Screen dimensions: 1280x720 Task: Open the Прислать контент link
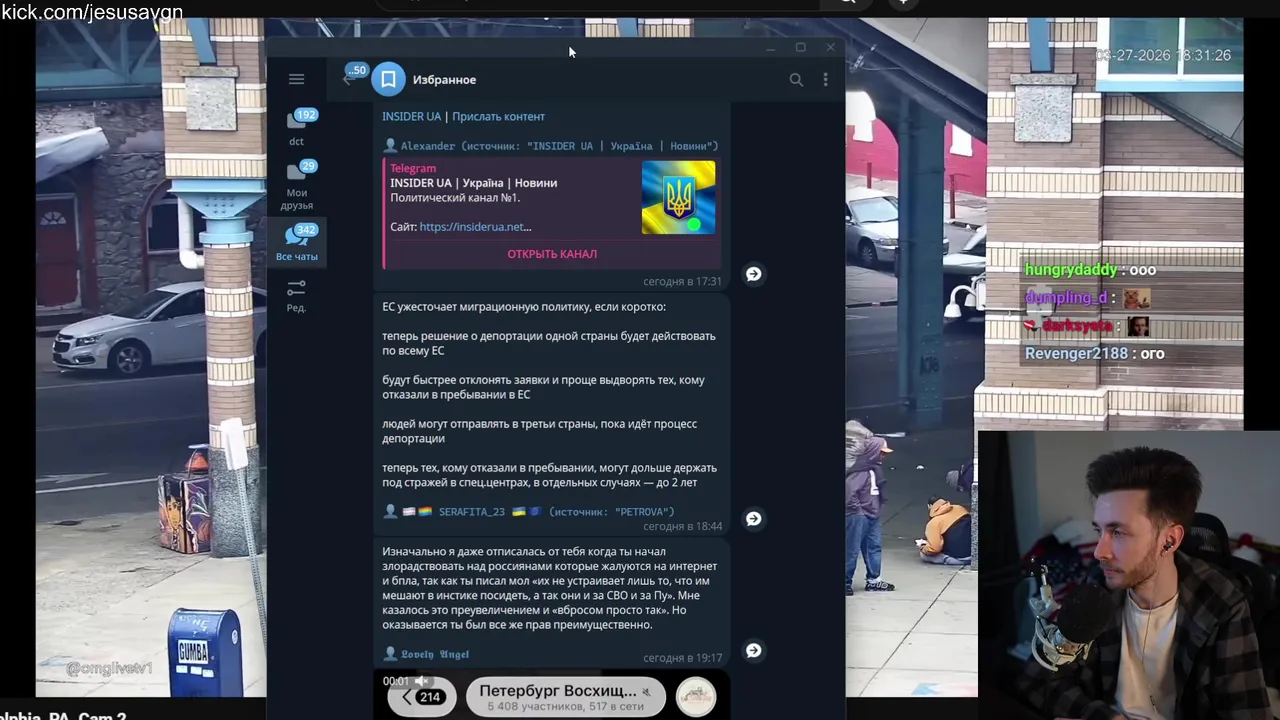498,116
